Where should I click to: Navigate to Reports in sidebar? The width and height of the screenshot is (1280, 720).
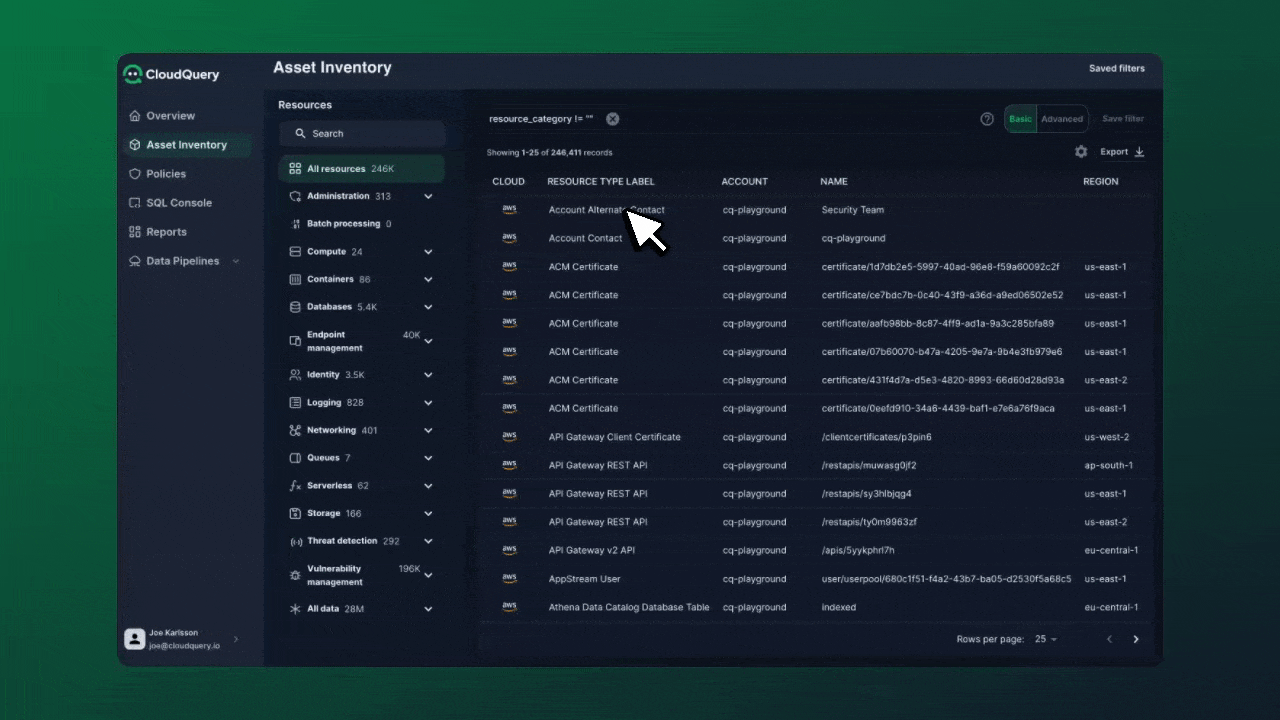click(166, 232)
